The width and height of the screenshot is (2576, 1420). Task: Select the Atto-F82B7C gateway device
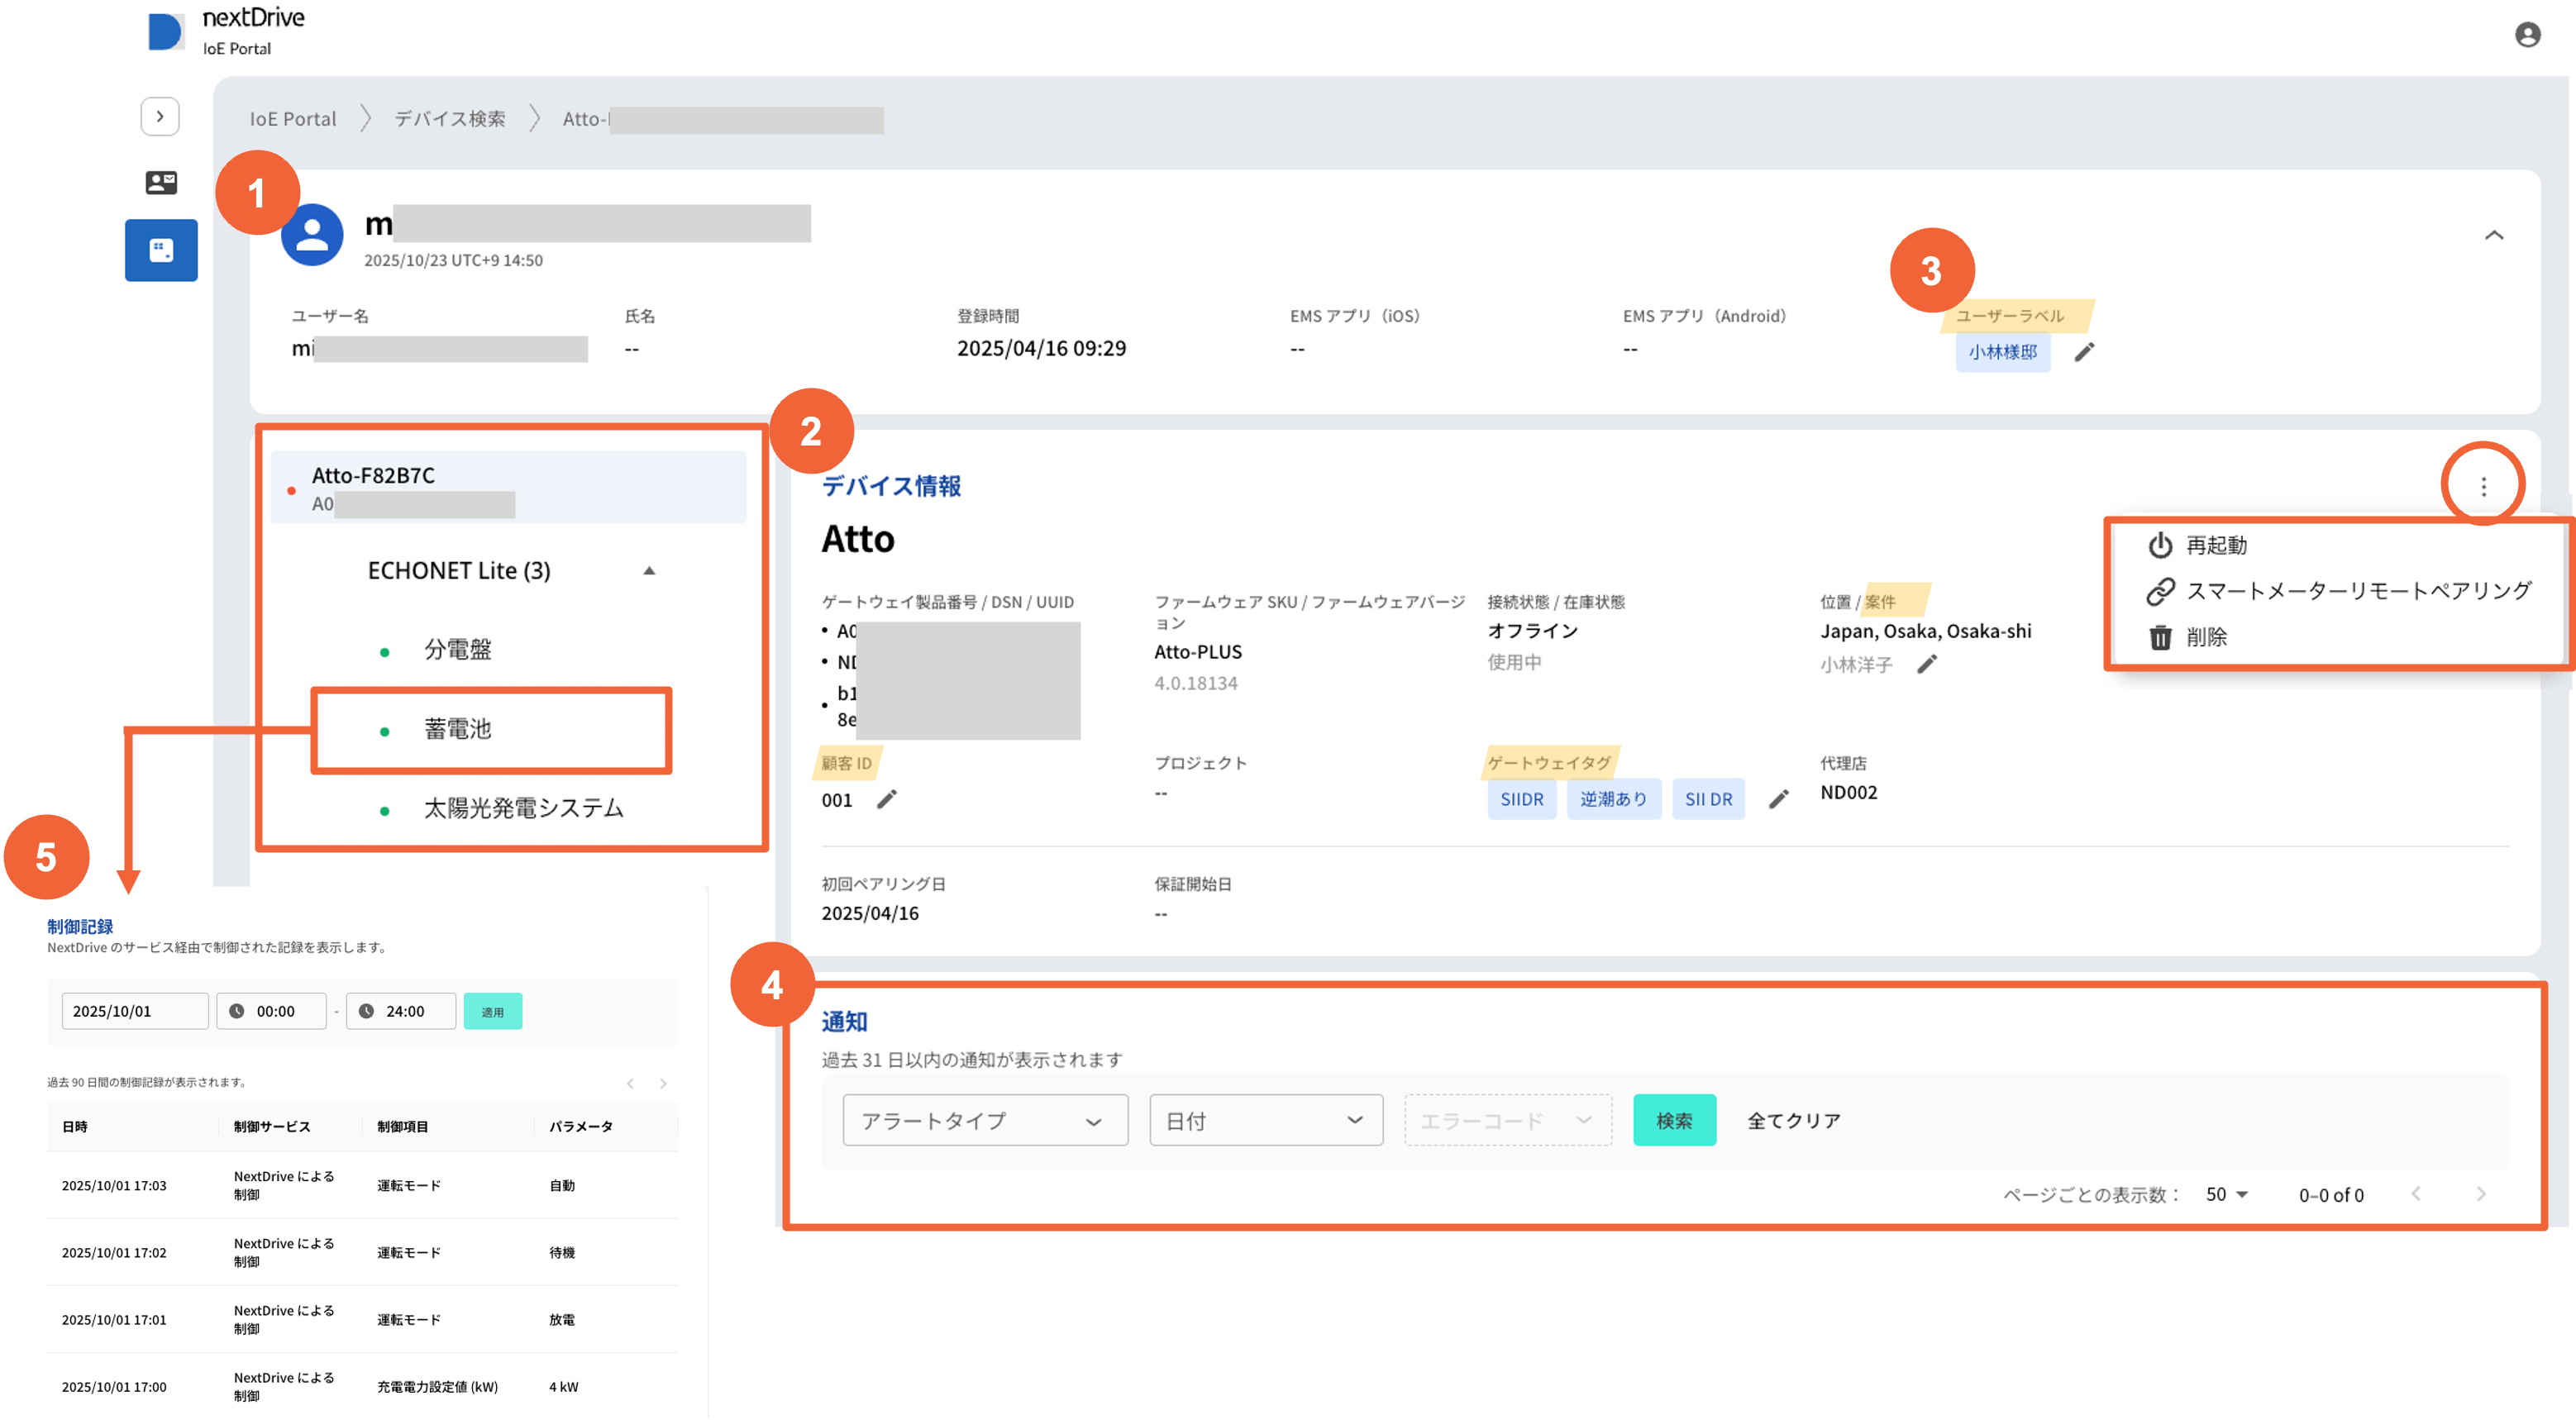[x=508, y=487]
